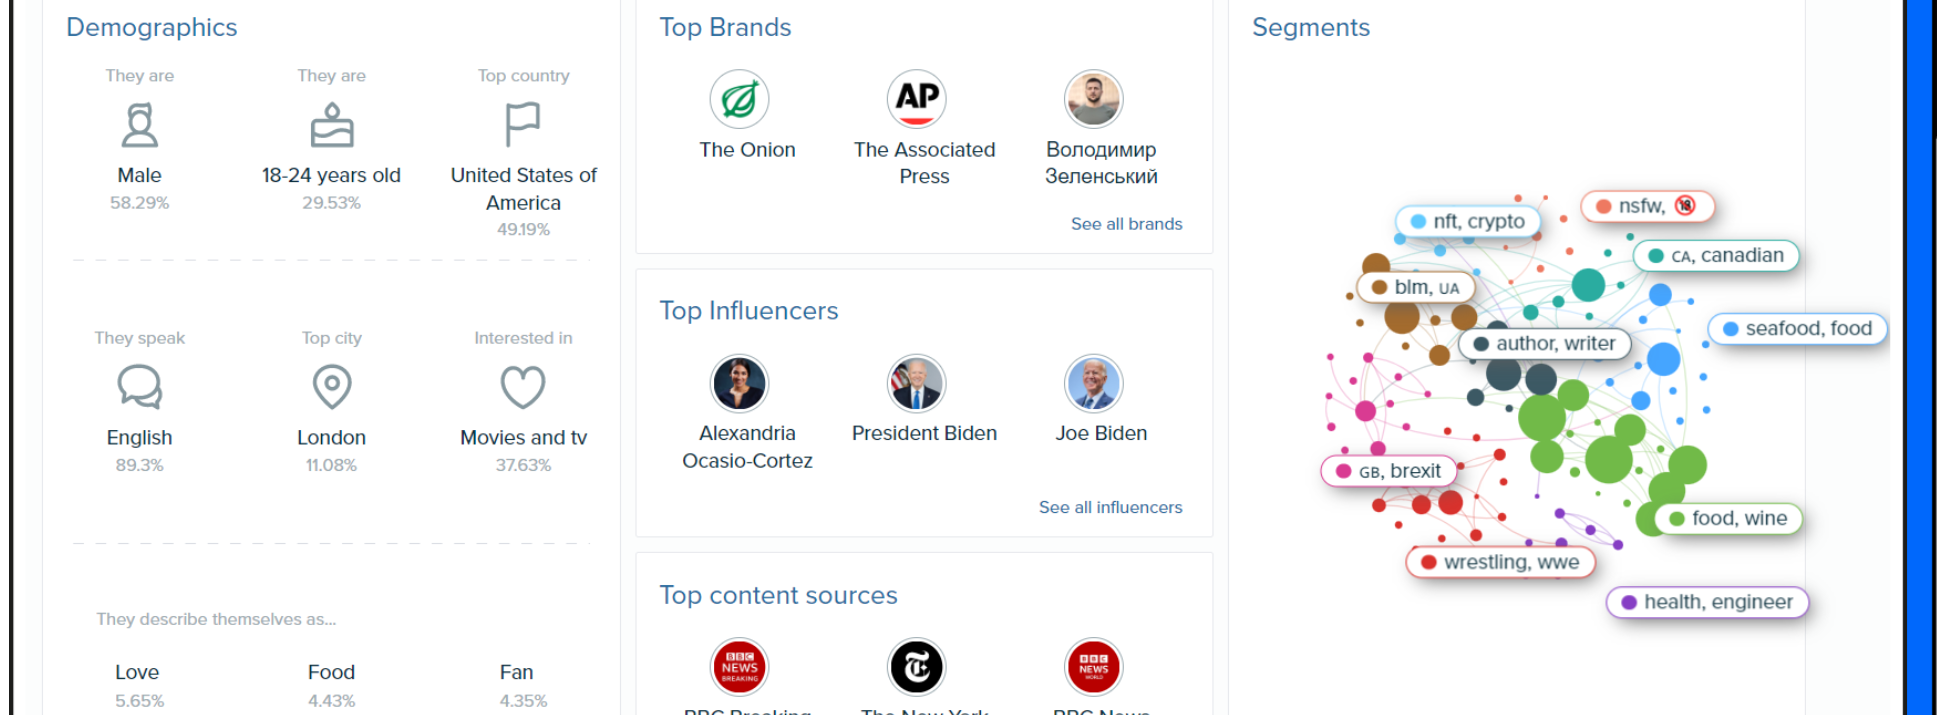Select Joe Biden profile picture
1946x715 pixels.
(1093, 383)
